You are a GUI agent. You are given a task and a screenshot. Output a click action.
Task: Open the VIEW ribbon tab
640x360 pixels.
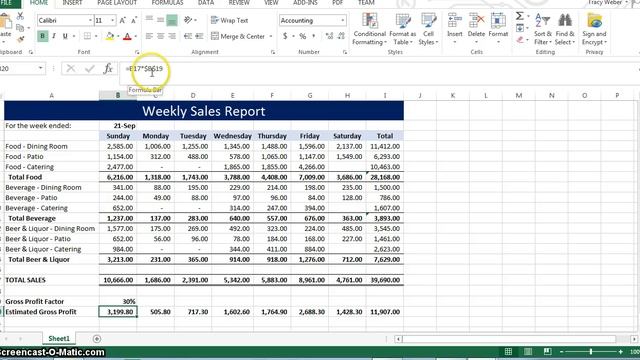coord(271,3)
